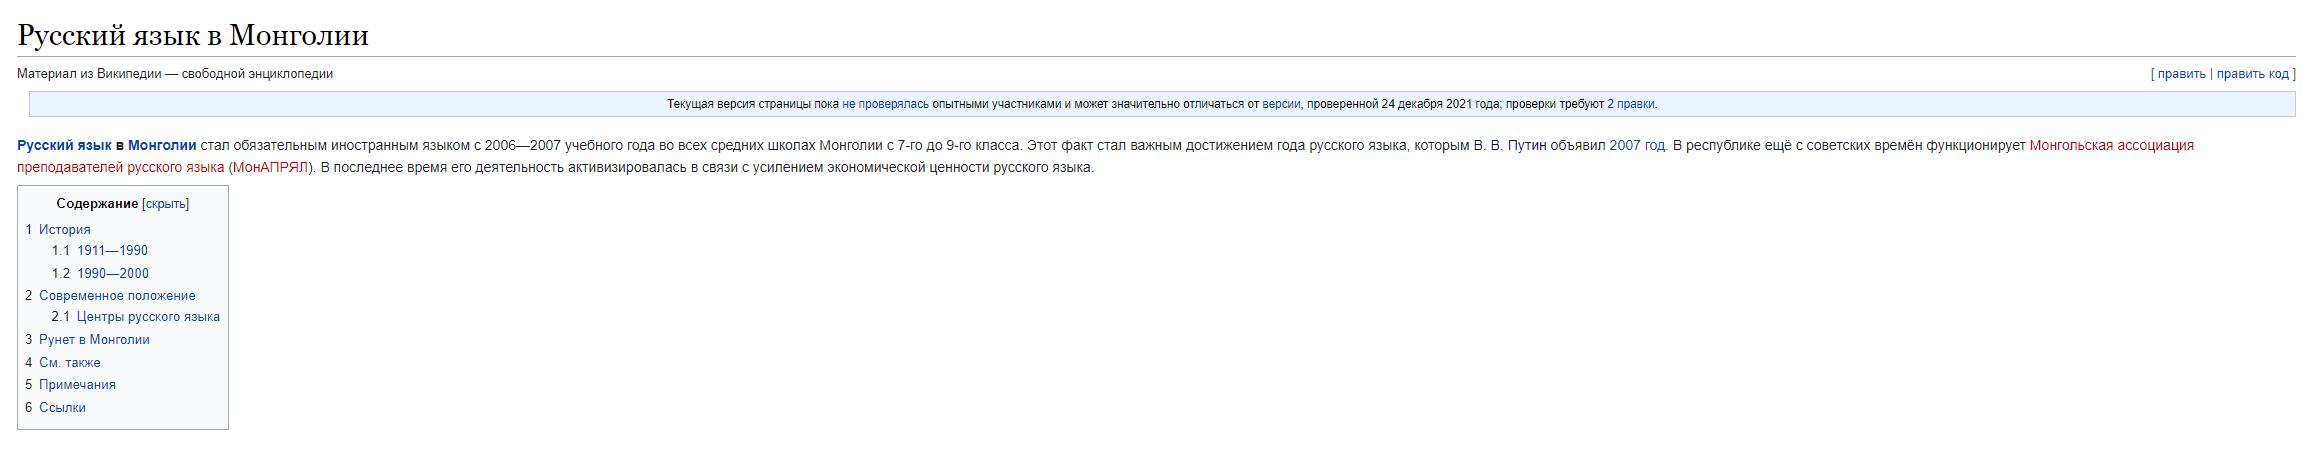Jump to '3 Рунет в Монголии' section
The width and height of the screenshot is (2302, 450).
coord(87,340)
